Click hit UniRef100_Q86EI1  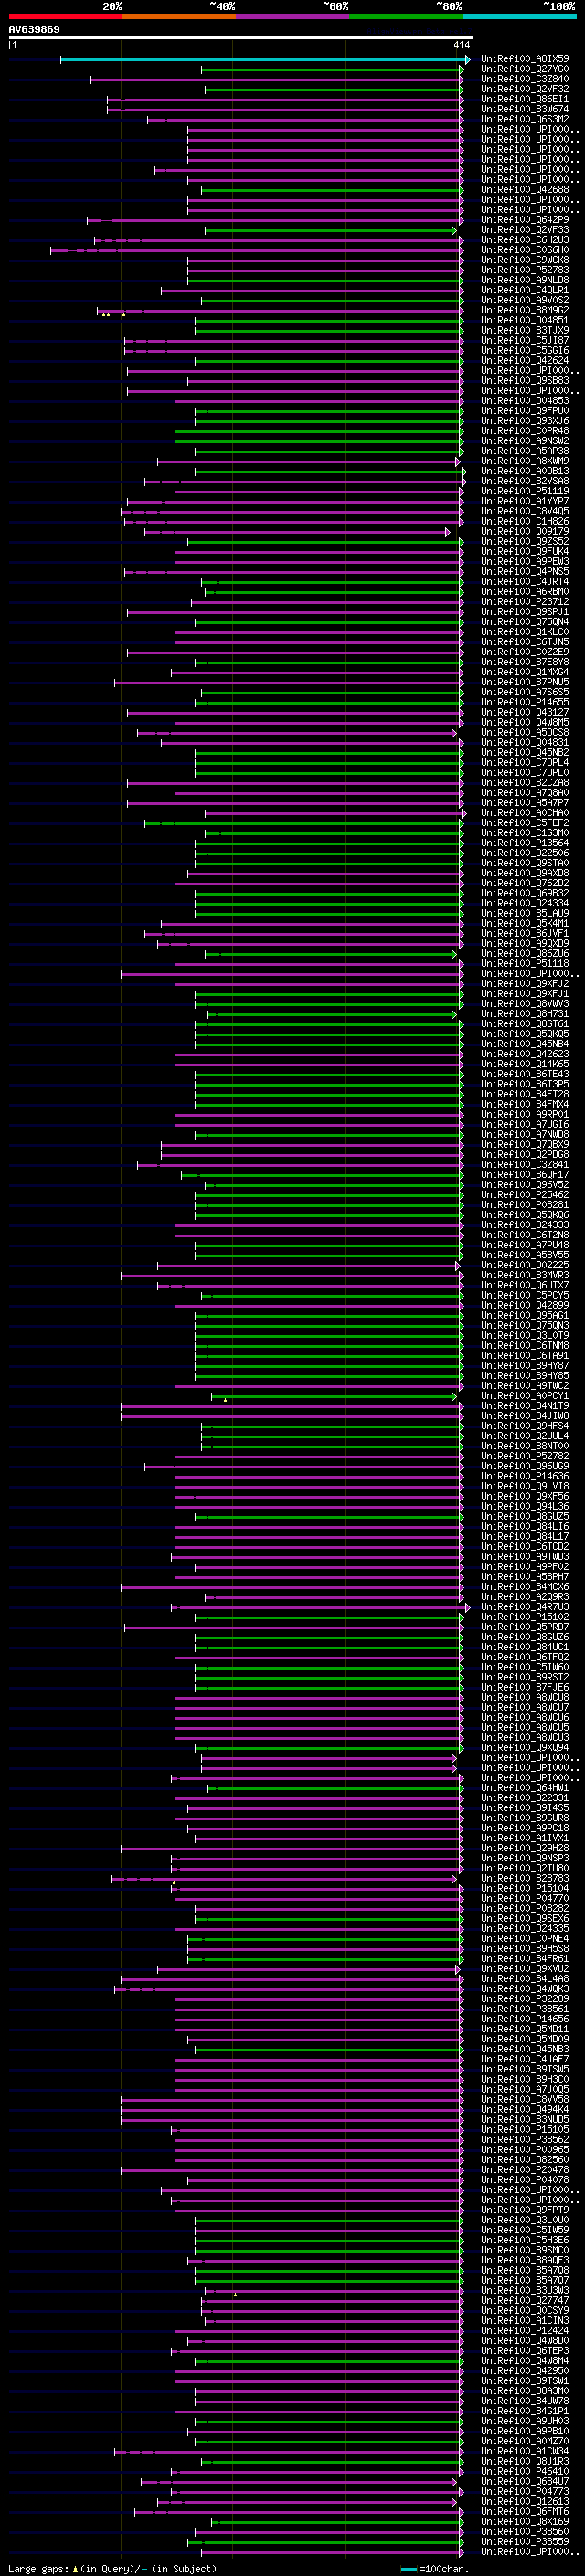click(x=525, y=99)
